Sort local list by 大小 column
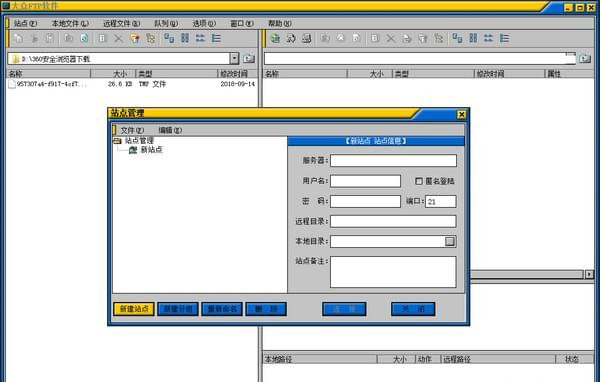 pyautogui.click(x=113, y=73)
